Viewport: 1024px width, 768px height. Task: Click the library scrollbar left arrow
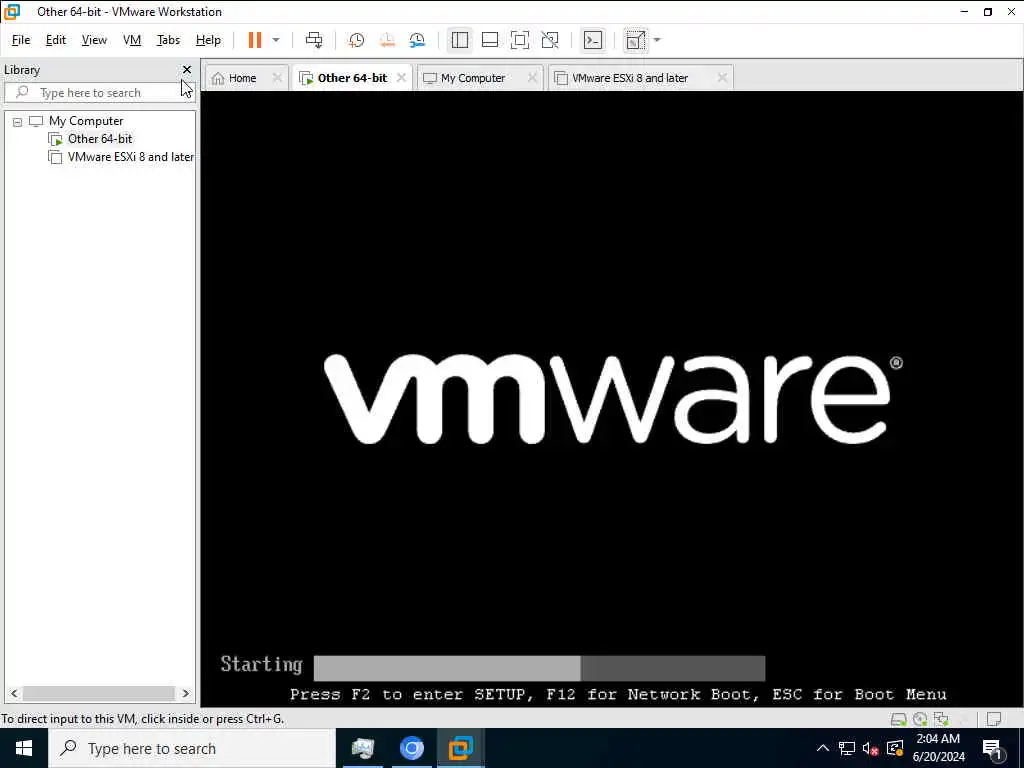coord(14,694)
